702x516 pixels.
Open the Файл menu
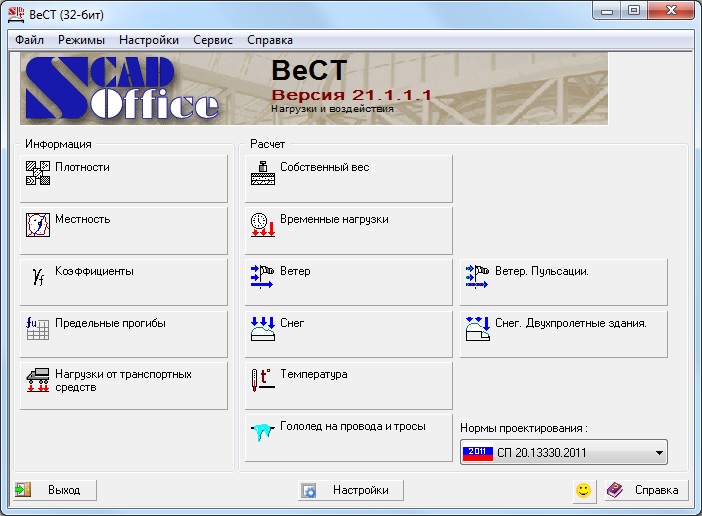point(30,40)
